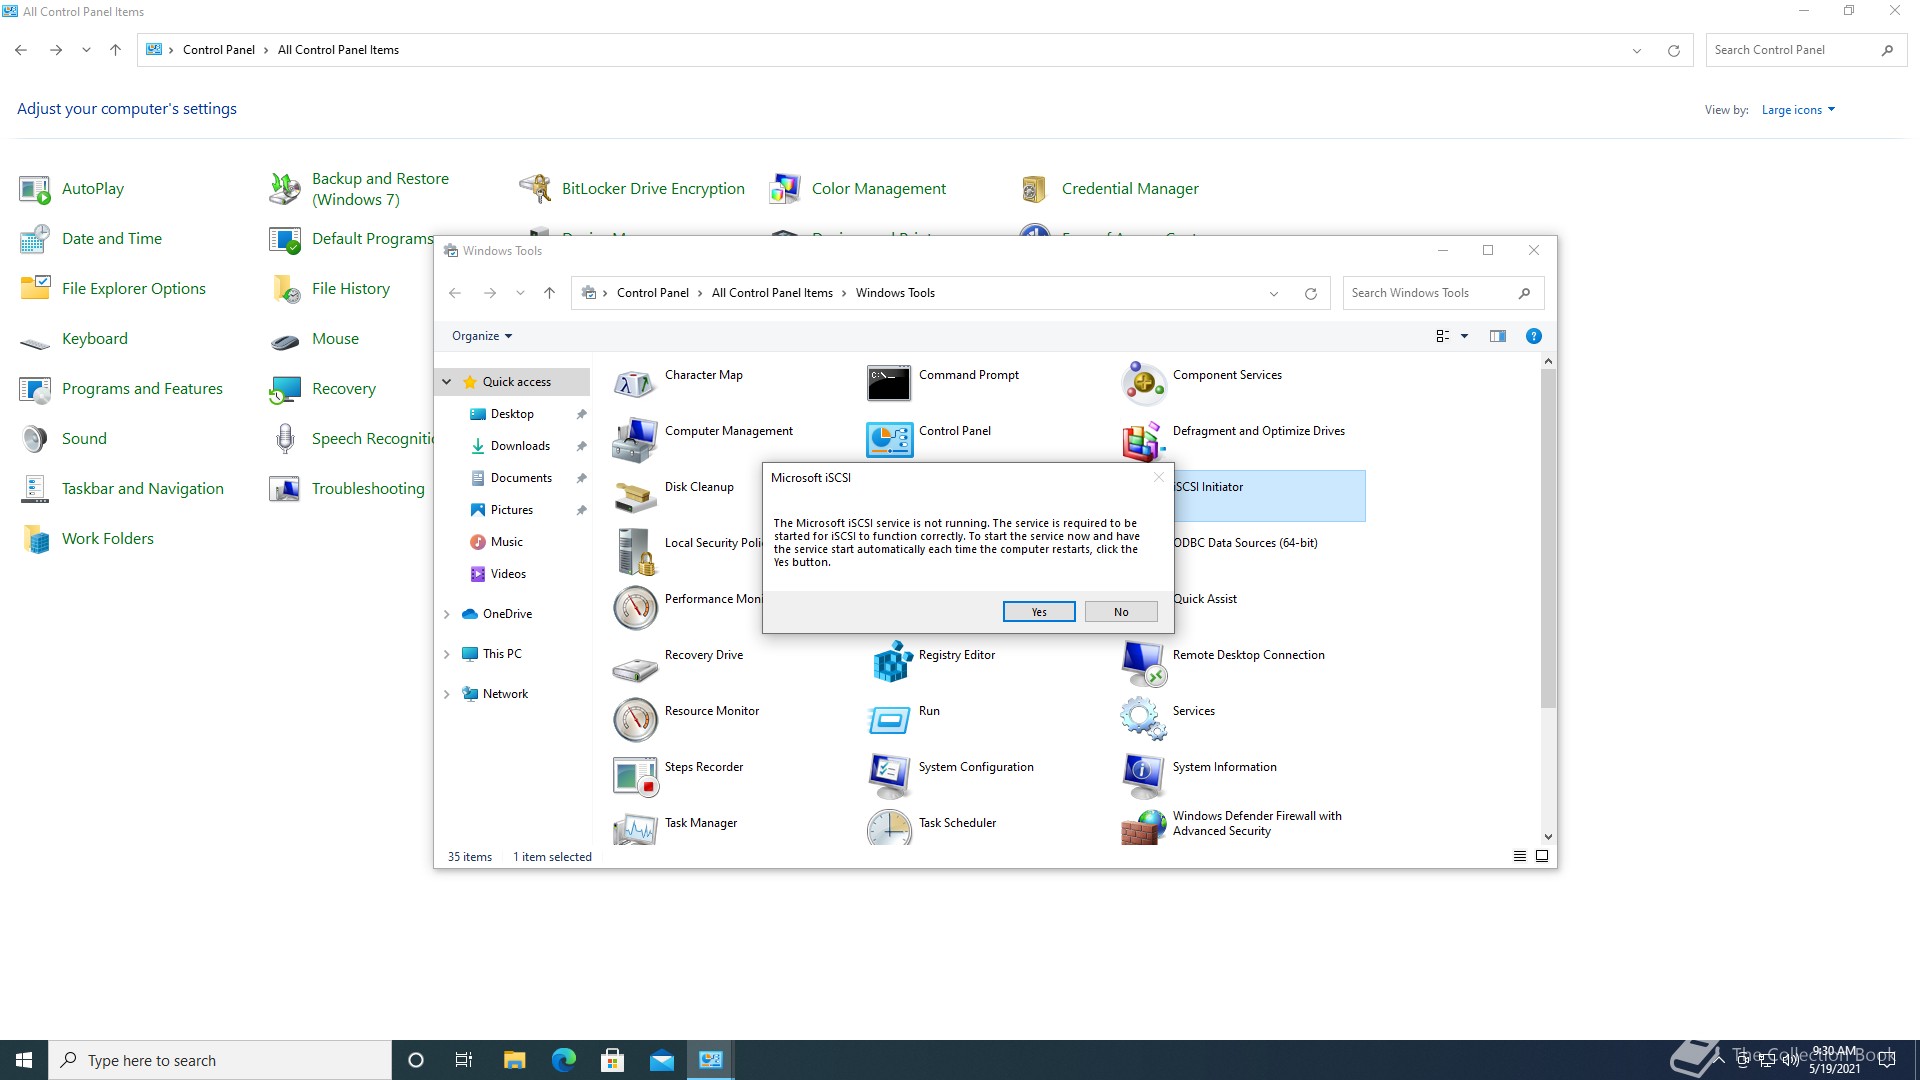This screenshot has width=1920, height=1080.
Task: Refresh the Windows Tools window
Action: pos(1310,293)
